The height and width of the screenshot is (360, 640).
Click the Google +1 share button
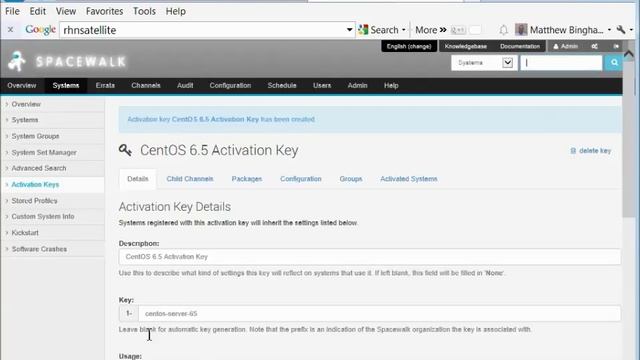coord(458,30)
